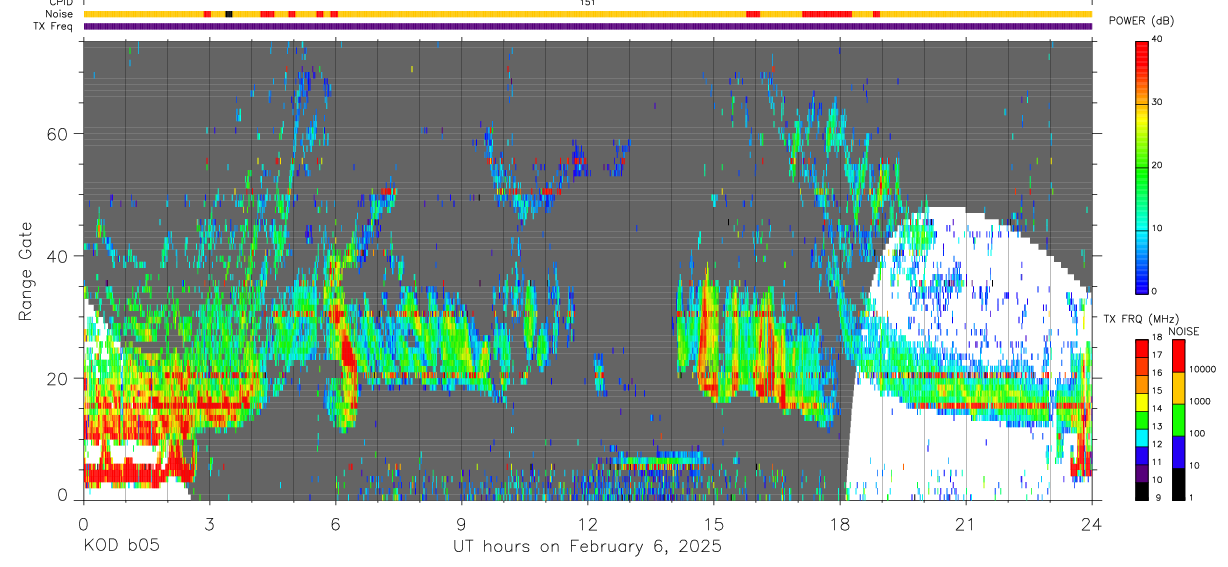Click the 10000 tick on noise scale
This screenshot has width=1228, height=567.
tap(1203, 370)
